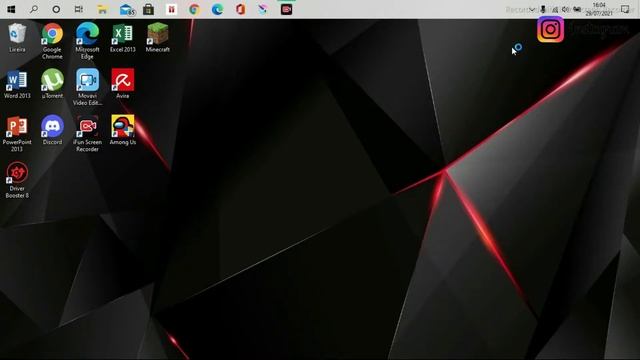Switch to the active screen recorder taskbar icon
The height and width of the screenshot is (360, 640).
[x=287, y=9]
